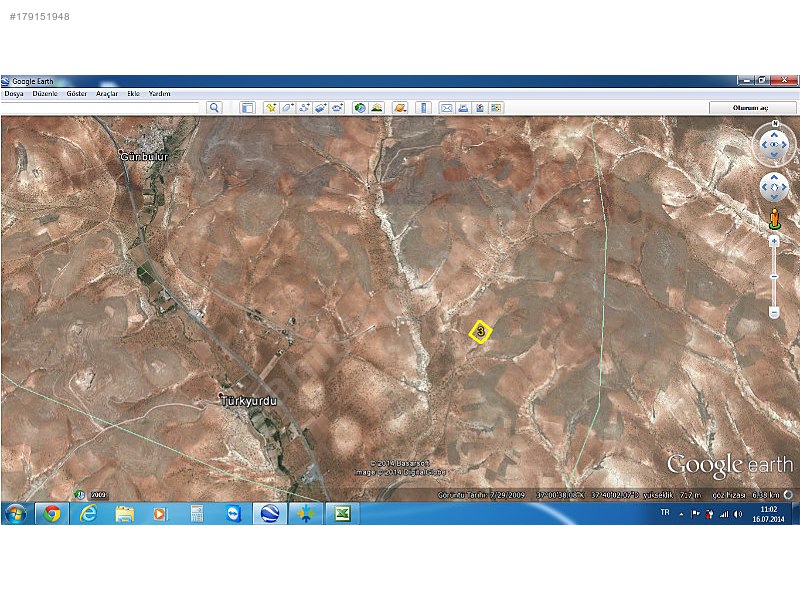
Task: Click the taskbar clock showing 11:02
Action: coord(768,514)
